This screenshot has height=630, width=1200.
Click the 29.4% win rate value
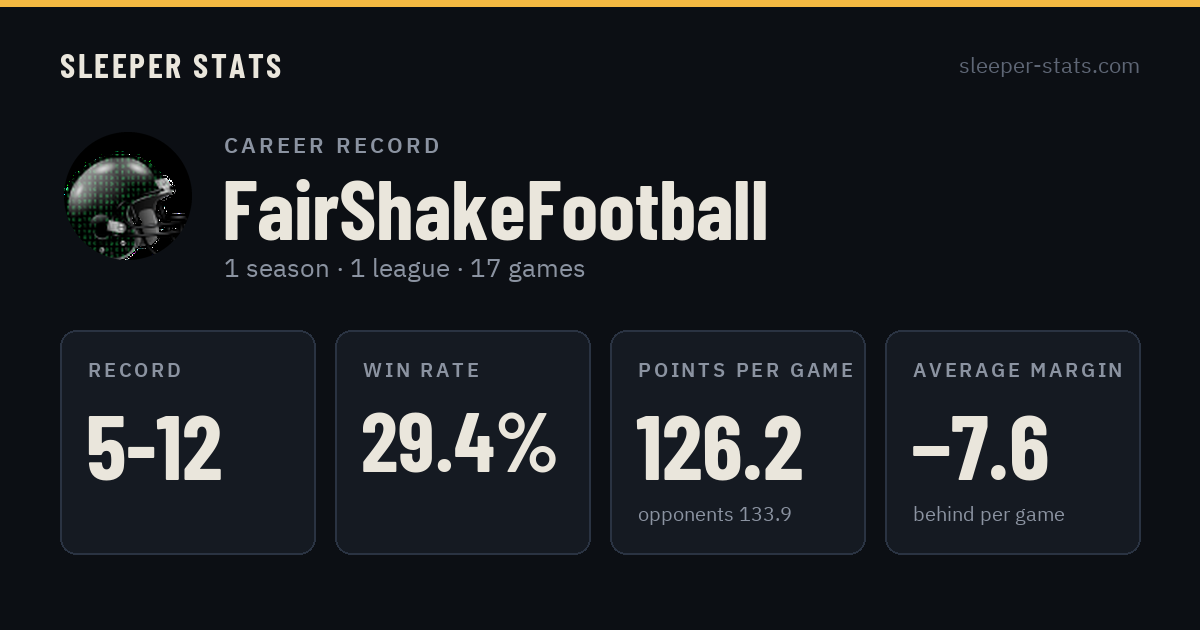point(459,443)
